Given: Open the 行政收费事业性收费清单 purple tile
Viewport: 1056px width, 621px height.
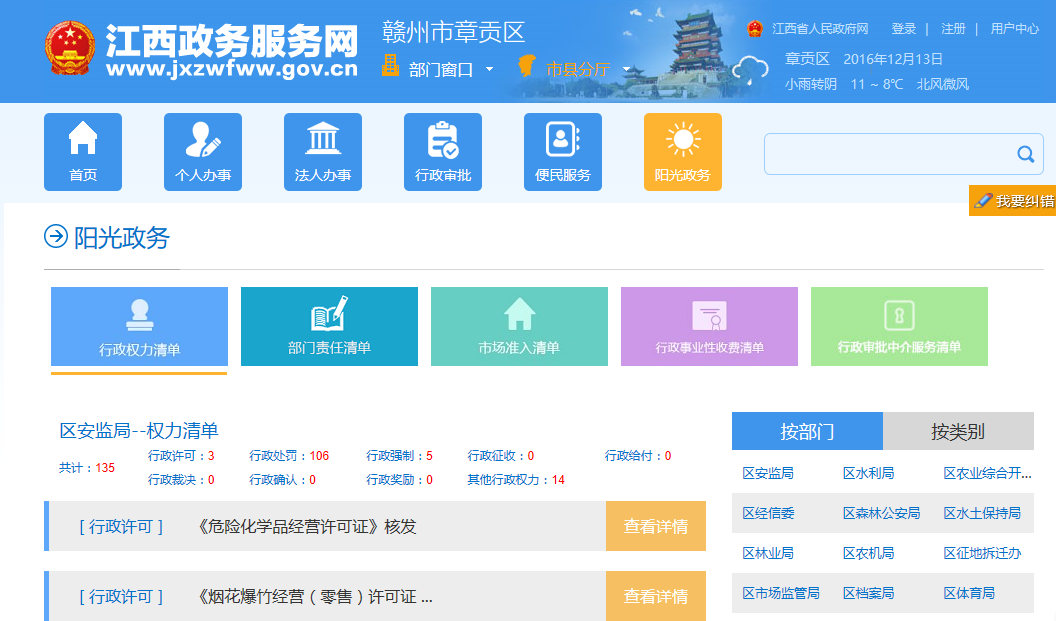Looking at the screenshot, I should [x=709, y=326].
